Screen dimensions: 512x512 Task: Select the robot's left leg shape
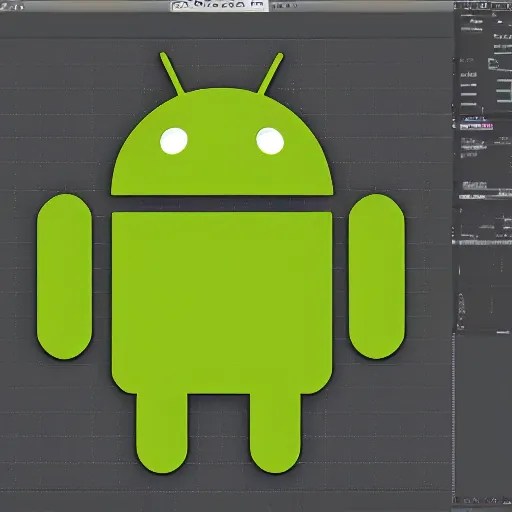coord(162,432)
